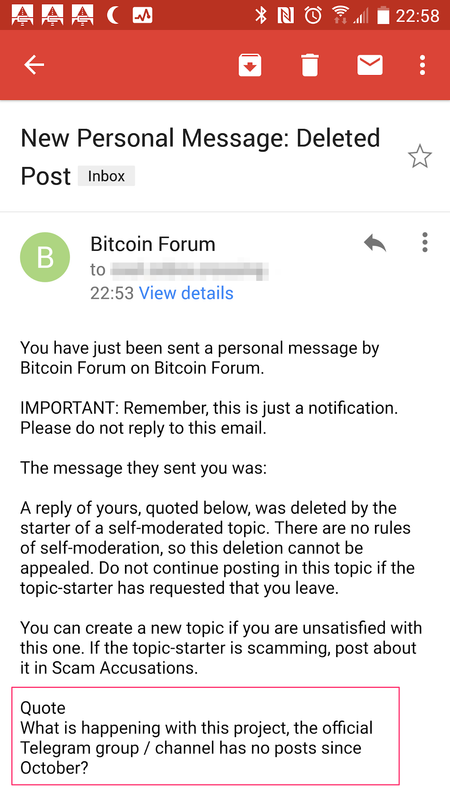Reply using the arrow next to sender

(x=375, y=243)
